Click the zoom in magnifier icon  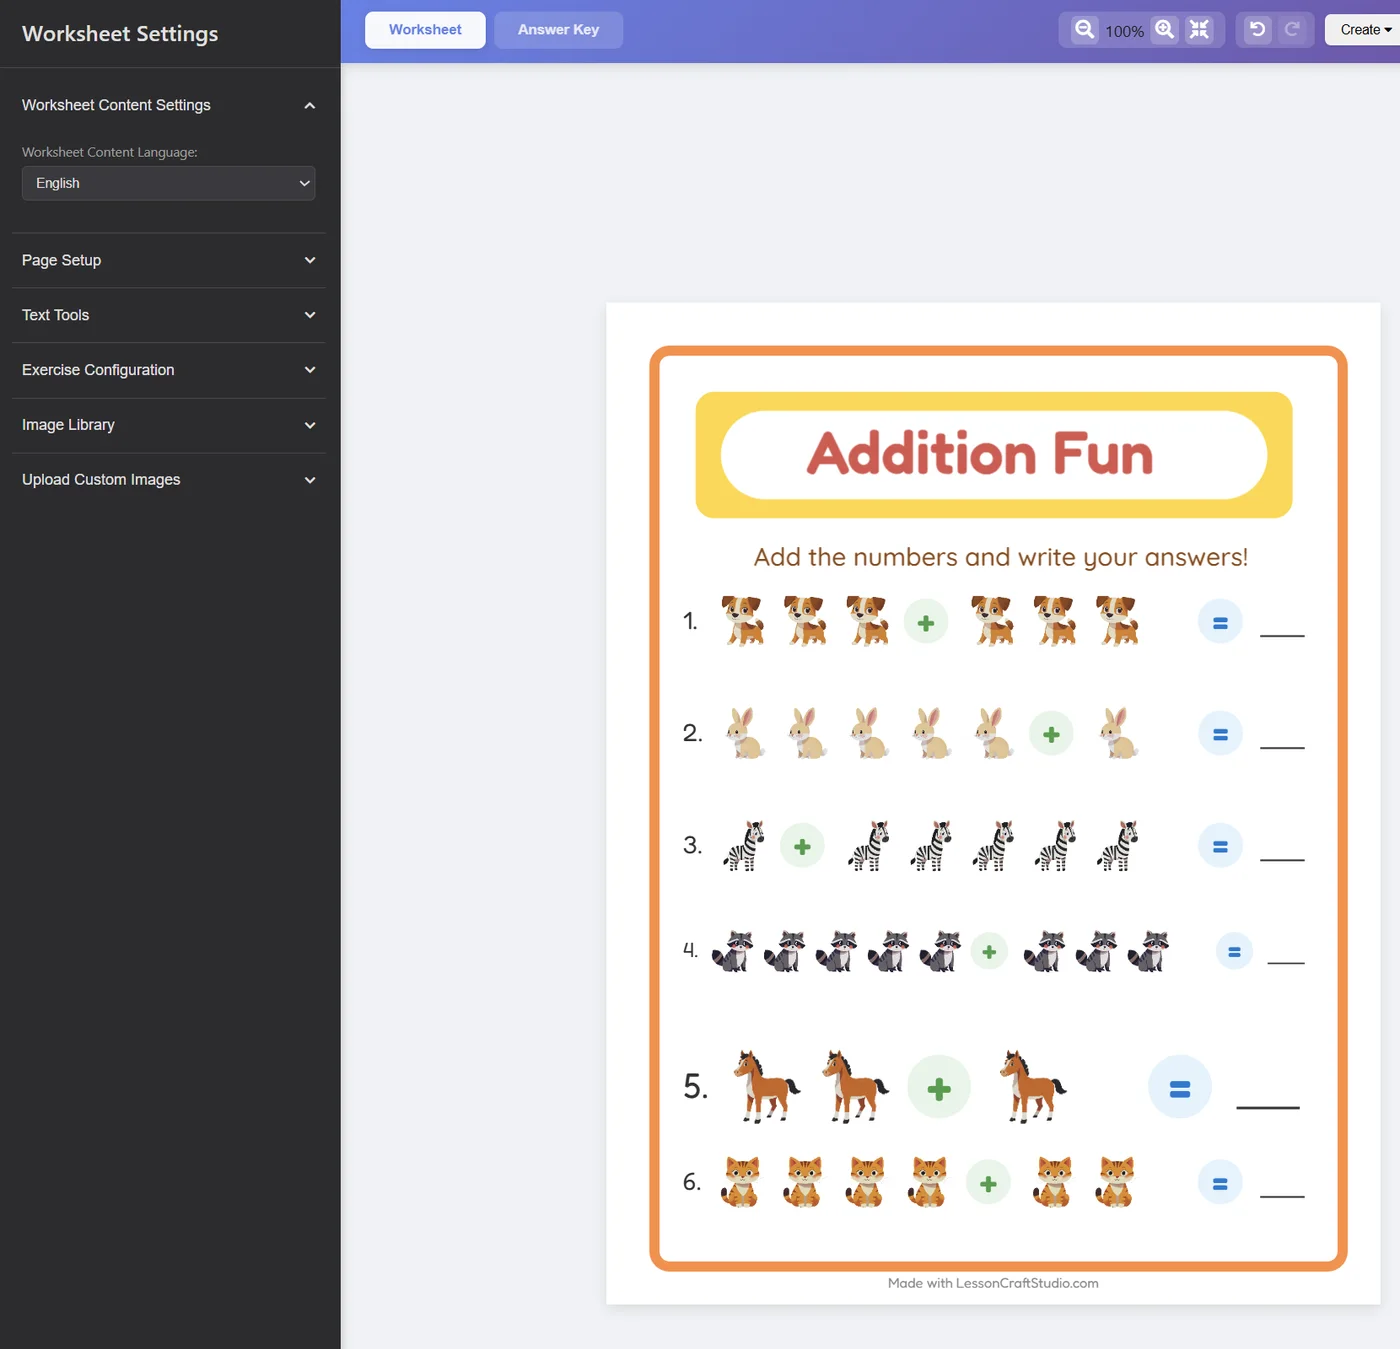[1165, 30]
